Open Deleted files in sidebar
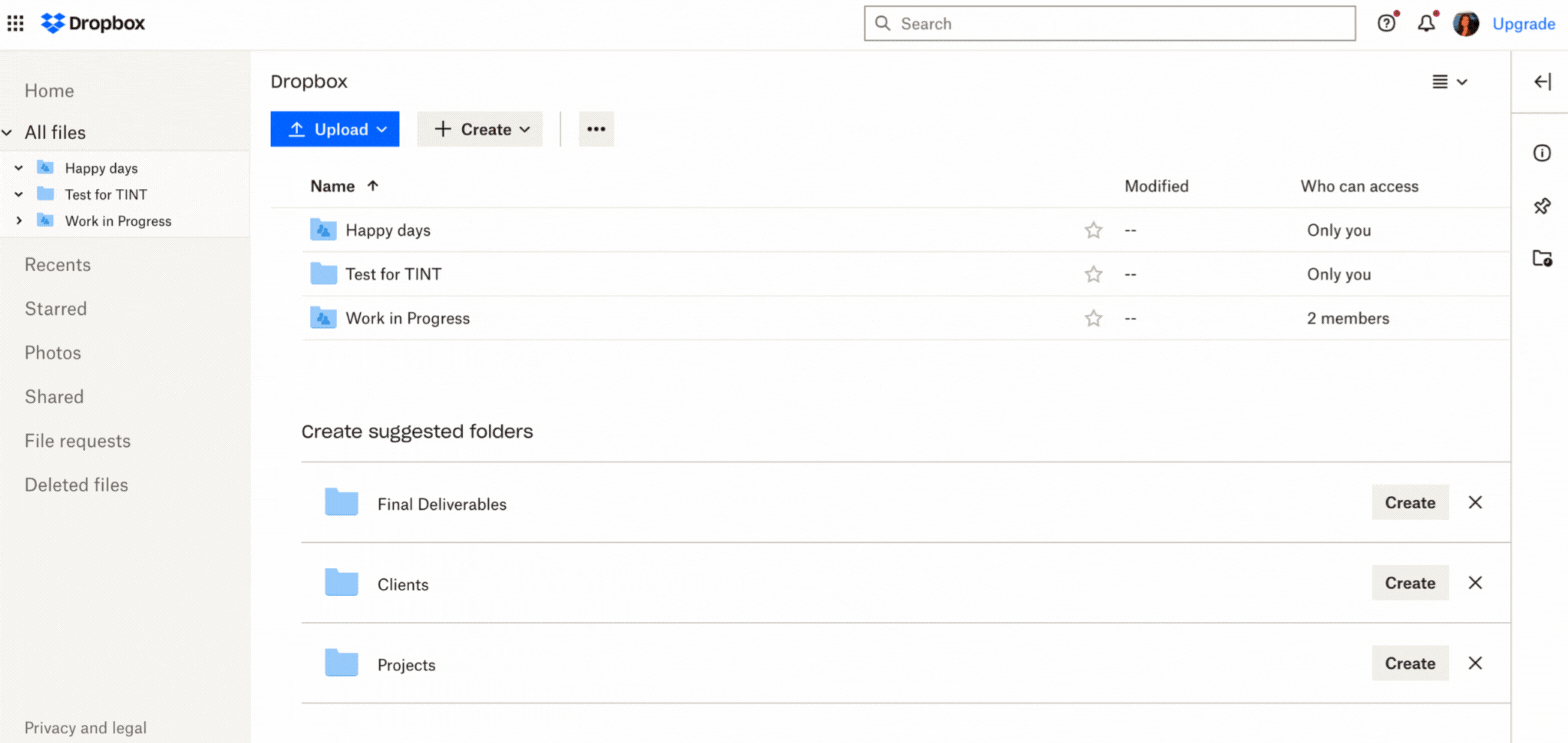 [x=76, y=485]
